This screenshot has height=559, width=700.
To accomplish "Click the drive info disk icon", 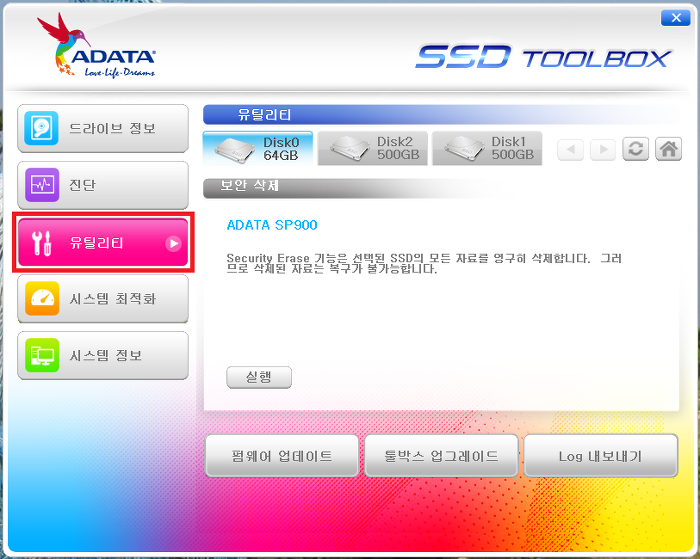I will [41, 128].
